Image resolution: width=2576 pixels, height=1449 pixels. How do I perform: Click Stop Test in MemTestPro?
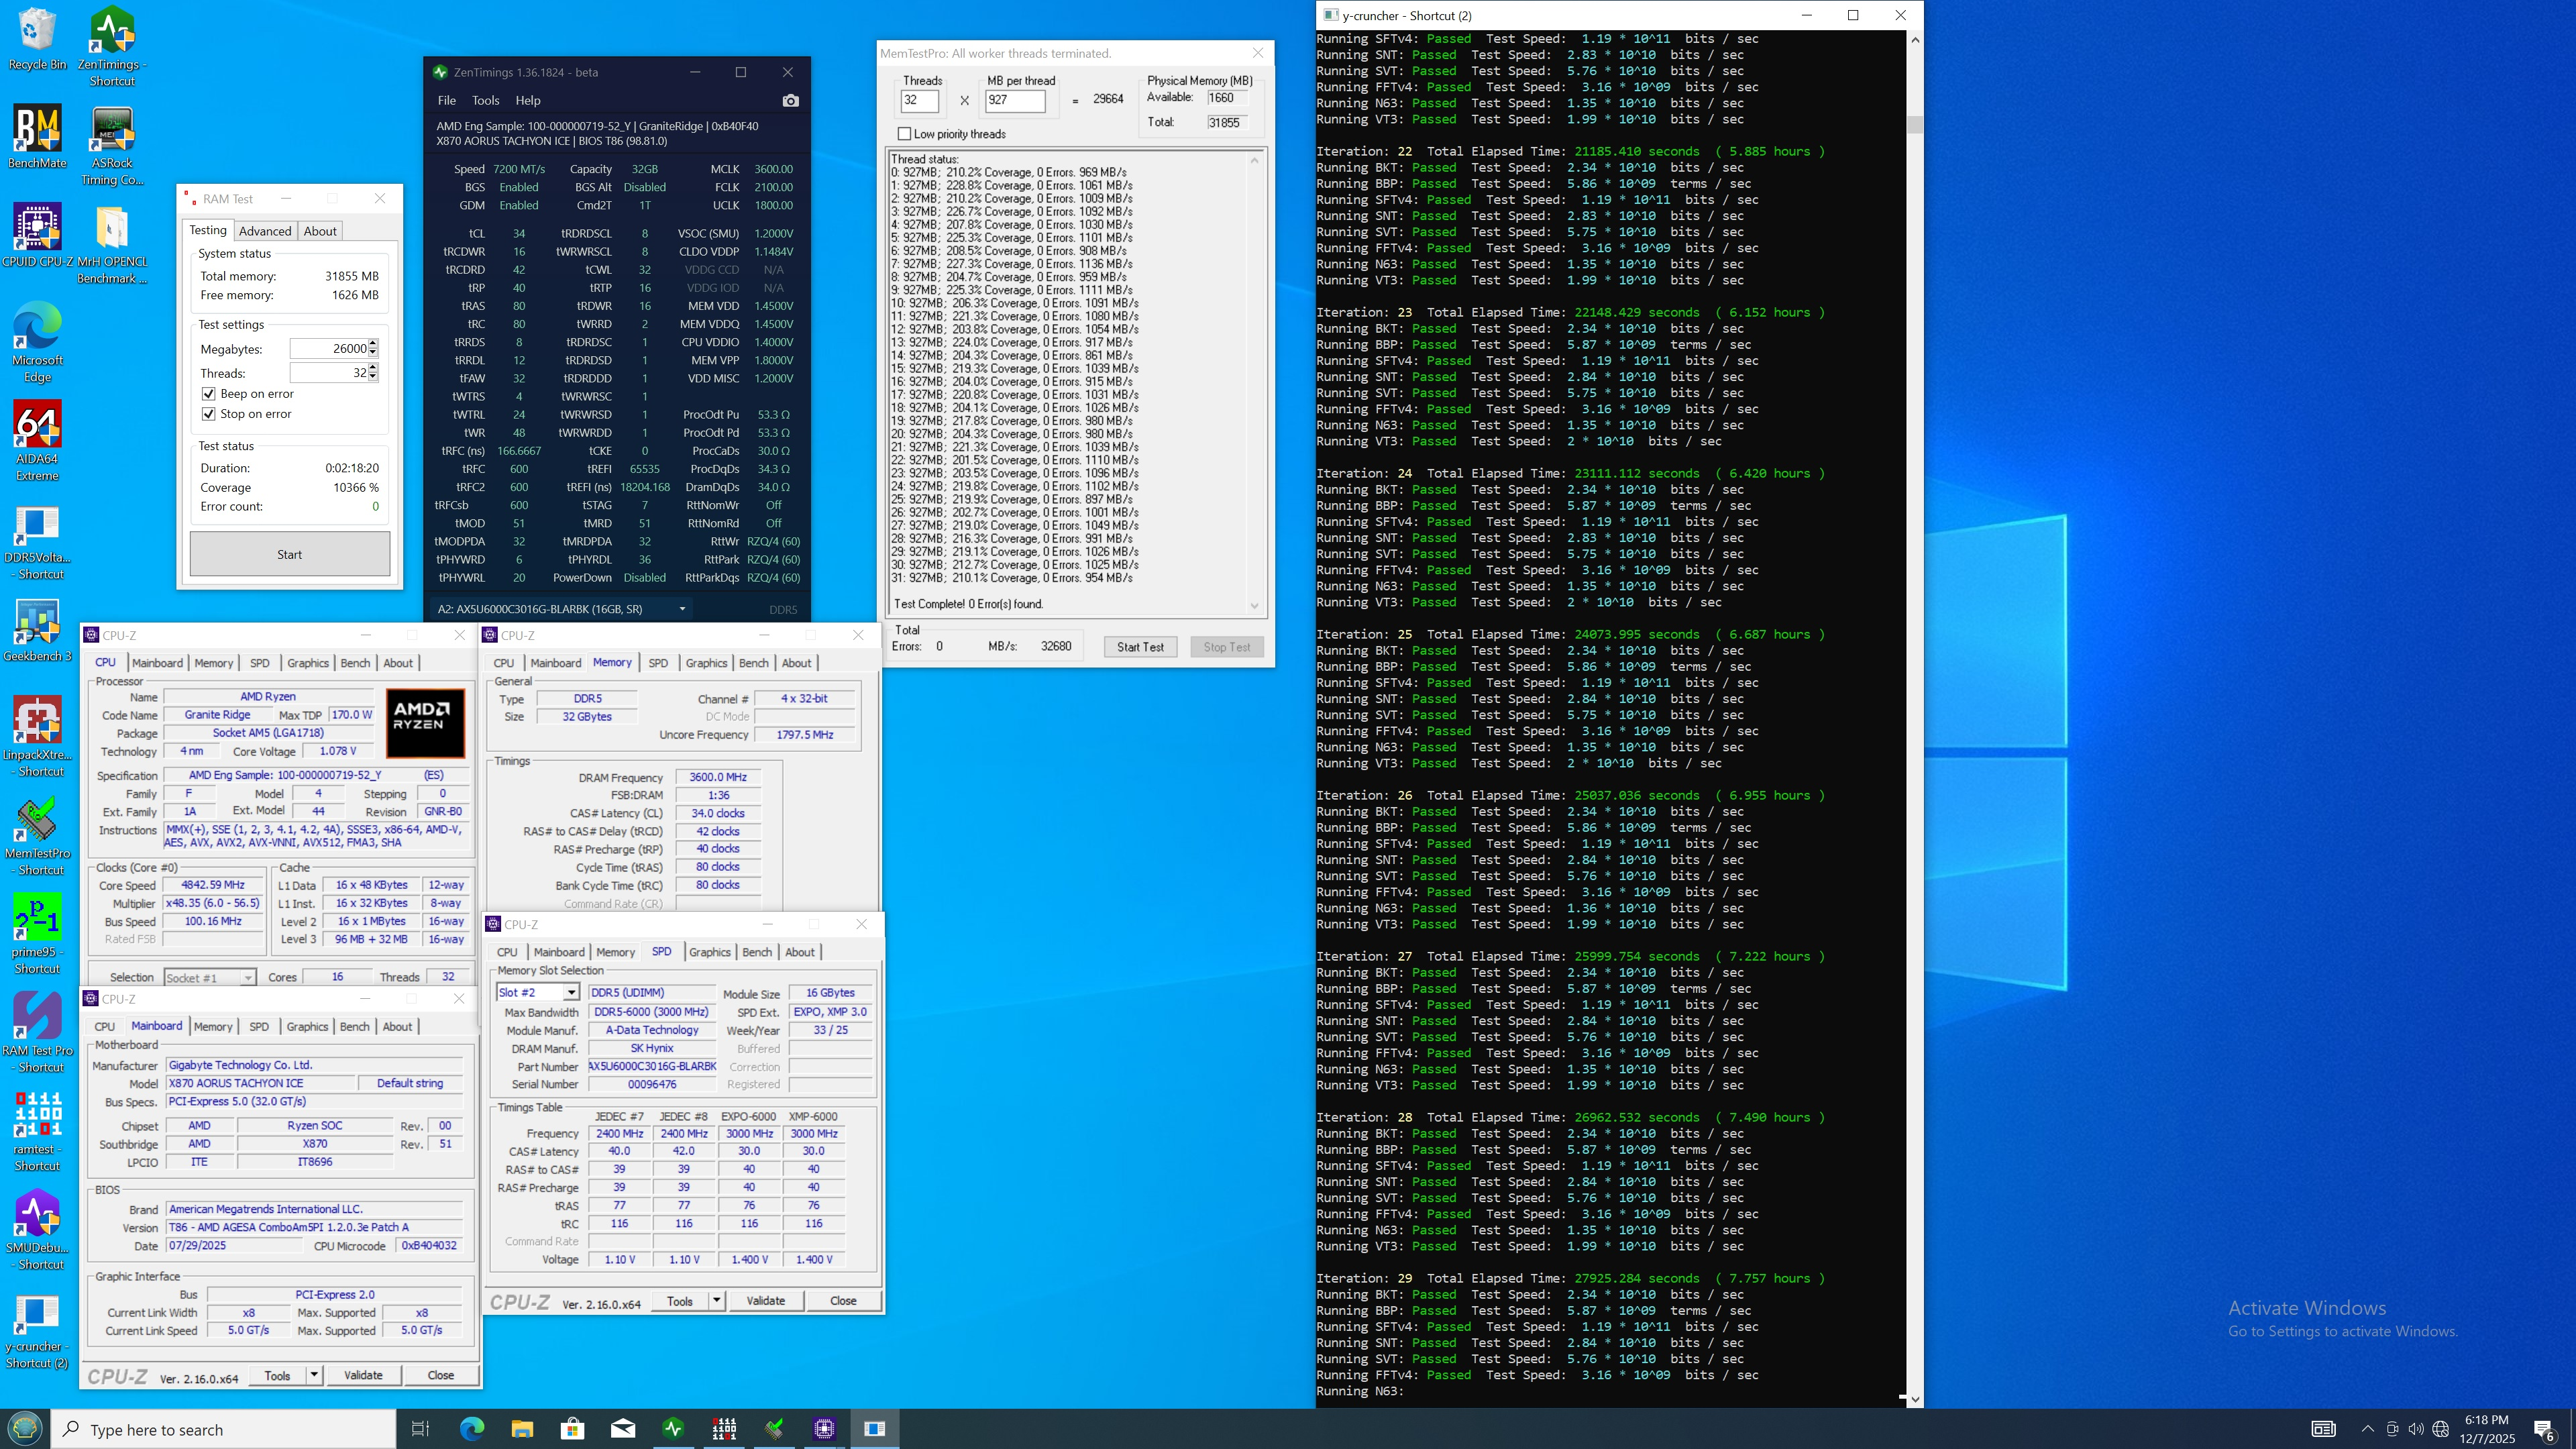pos(1227,647)
